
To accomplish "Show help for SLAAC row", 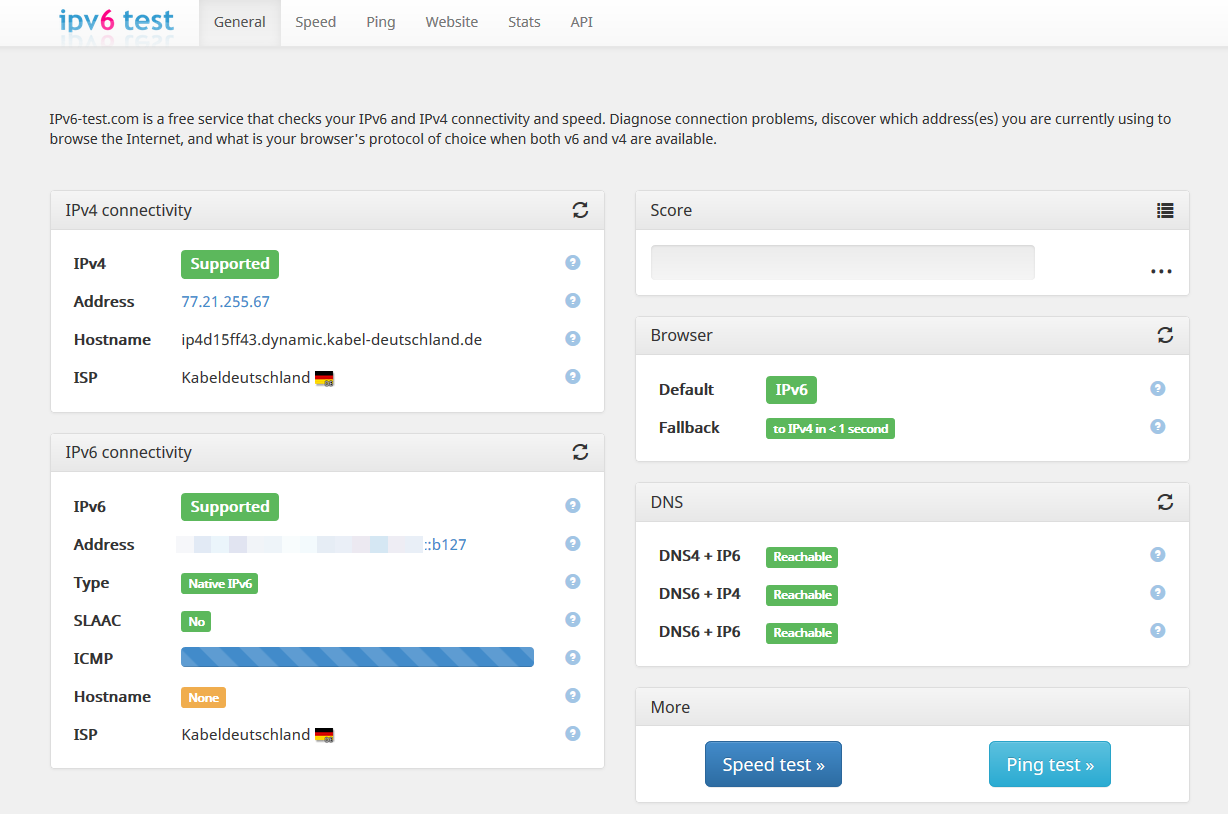I will (573, 620).
